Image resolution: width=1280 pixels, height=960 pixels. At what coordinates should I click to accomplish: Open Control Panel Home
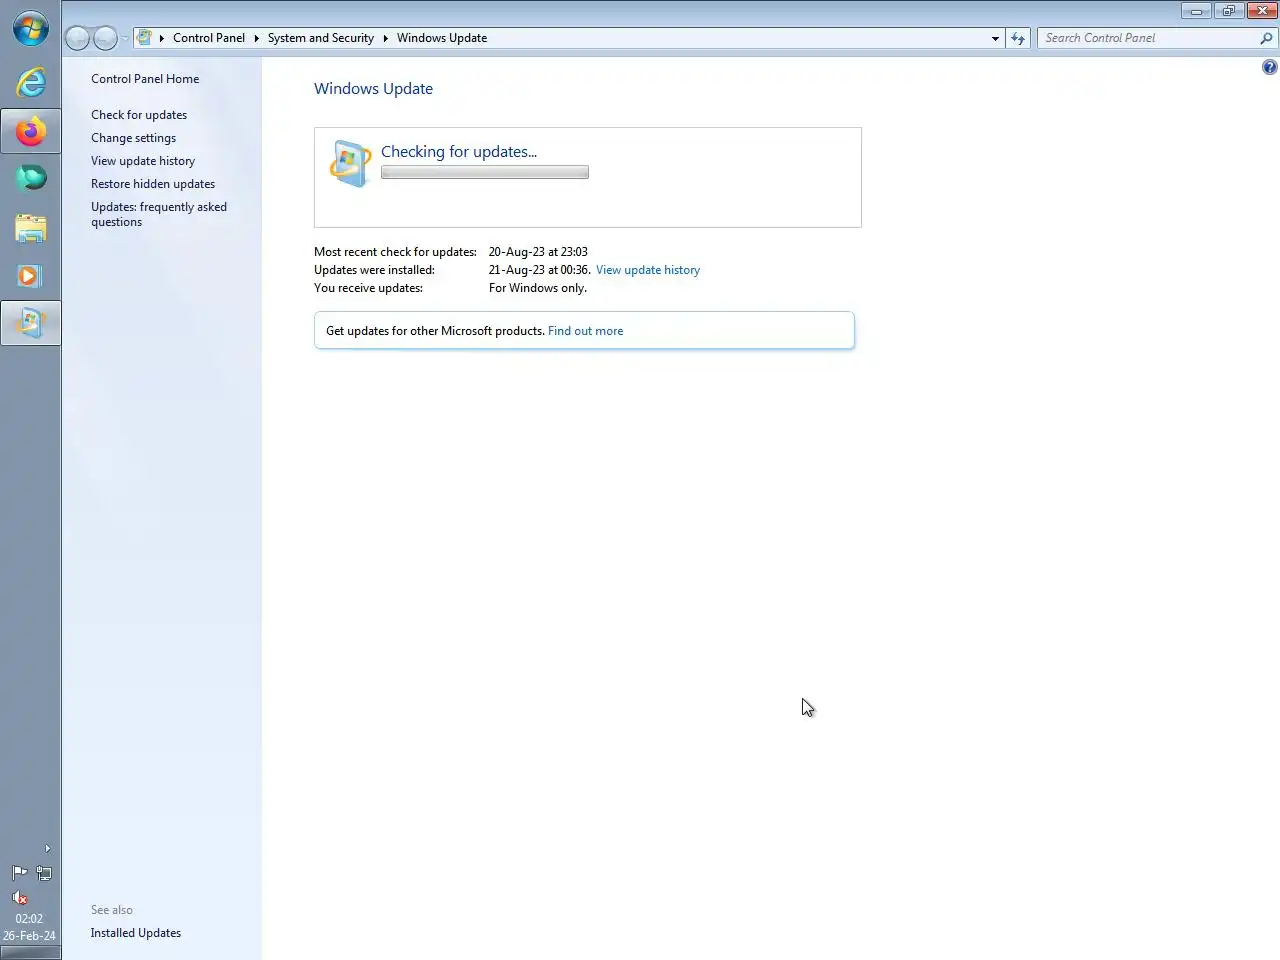(145, 79)
